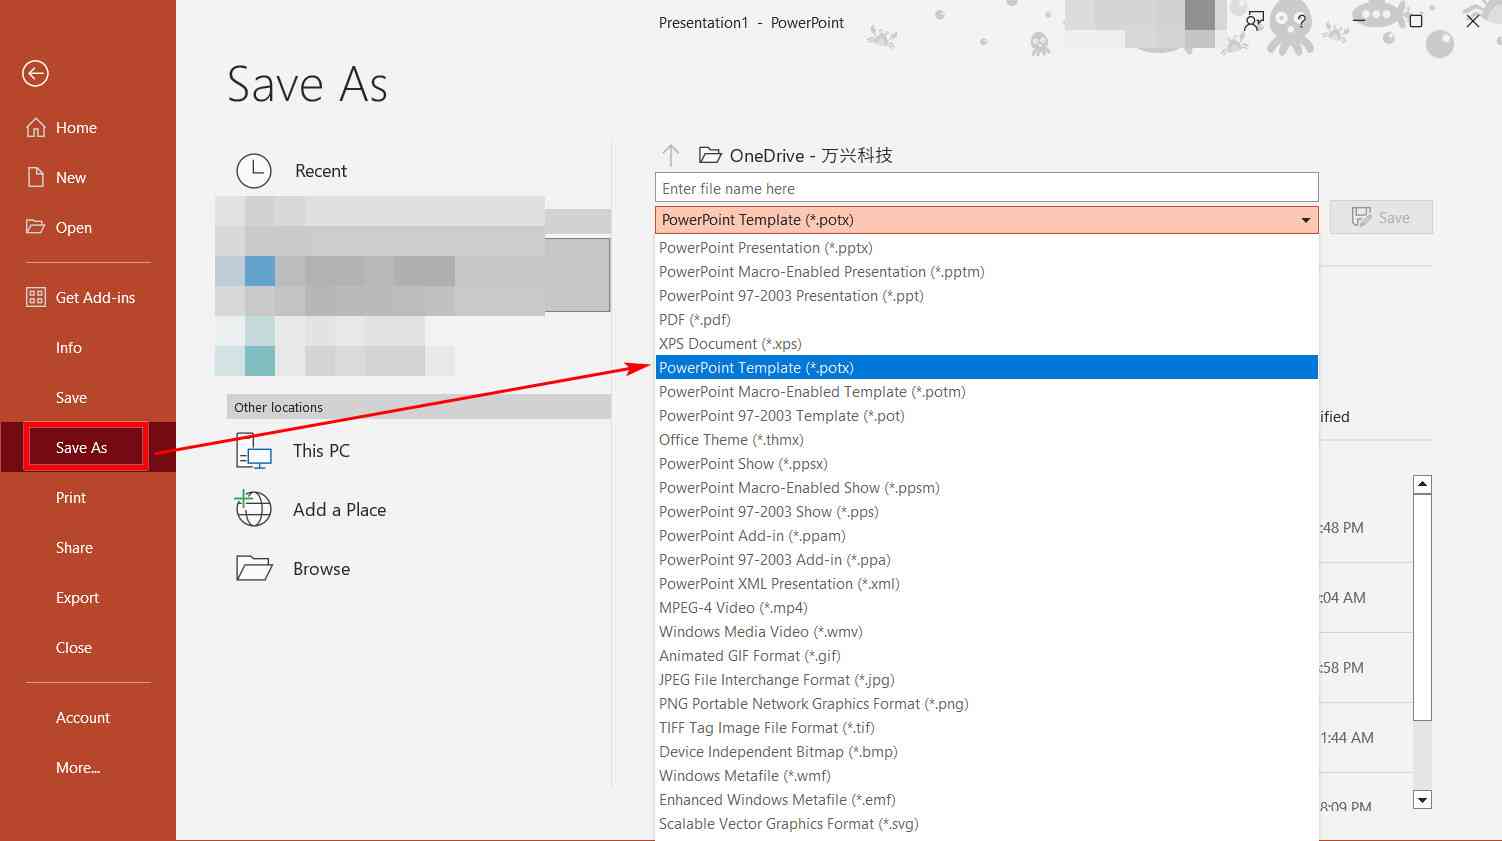Click the help question mark icon
The height and width of the screenshot is (841, 1502).
coord(1301,20)
